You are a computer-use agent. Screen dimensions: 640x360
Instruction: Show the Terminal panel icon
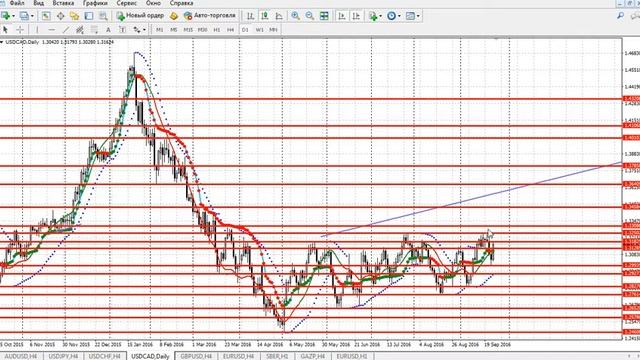click(89, 16)
